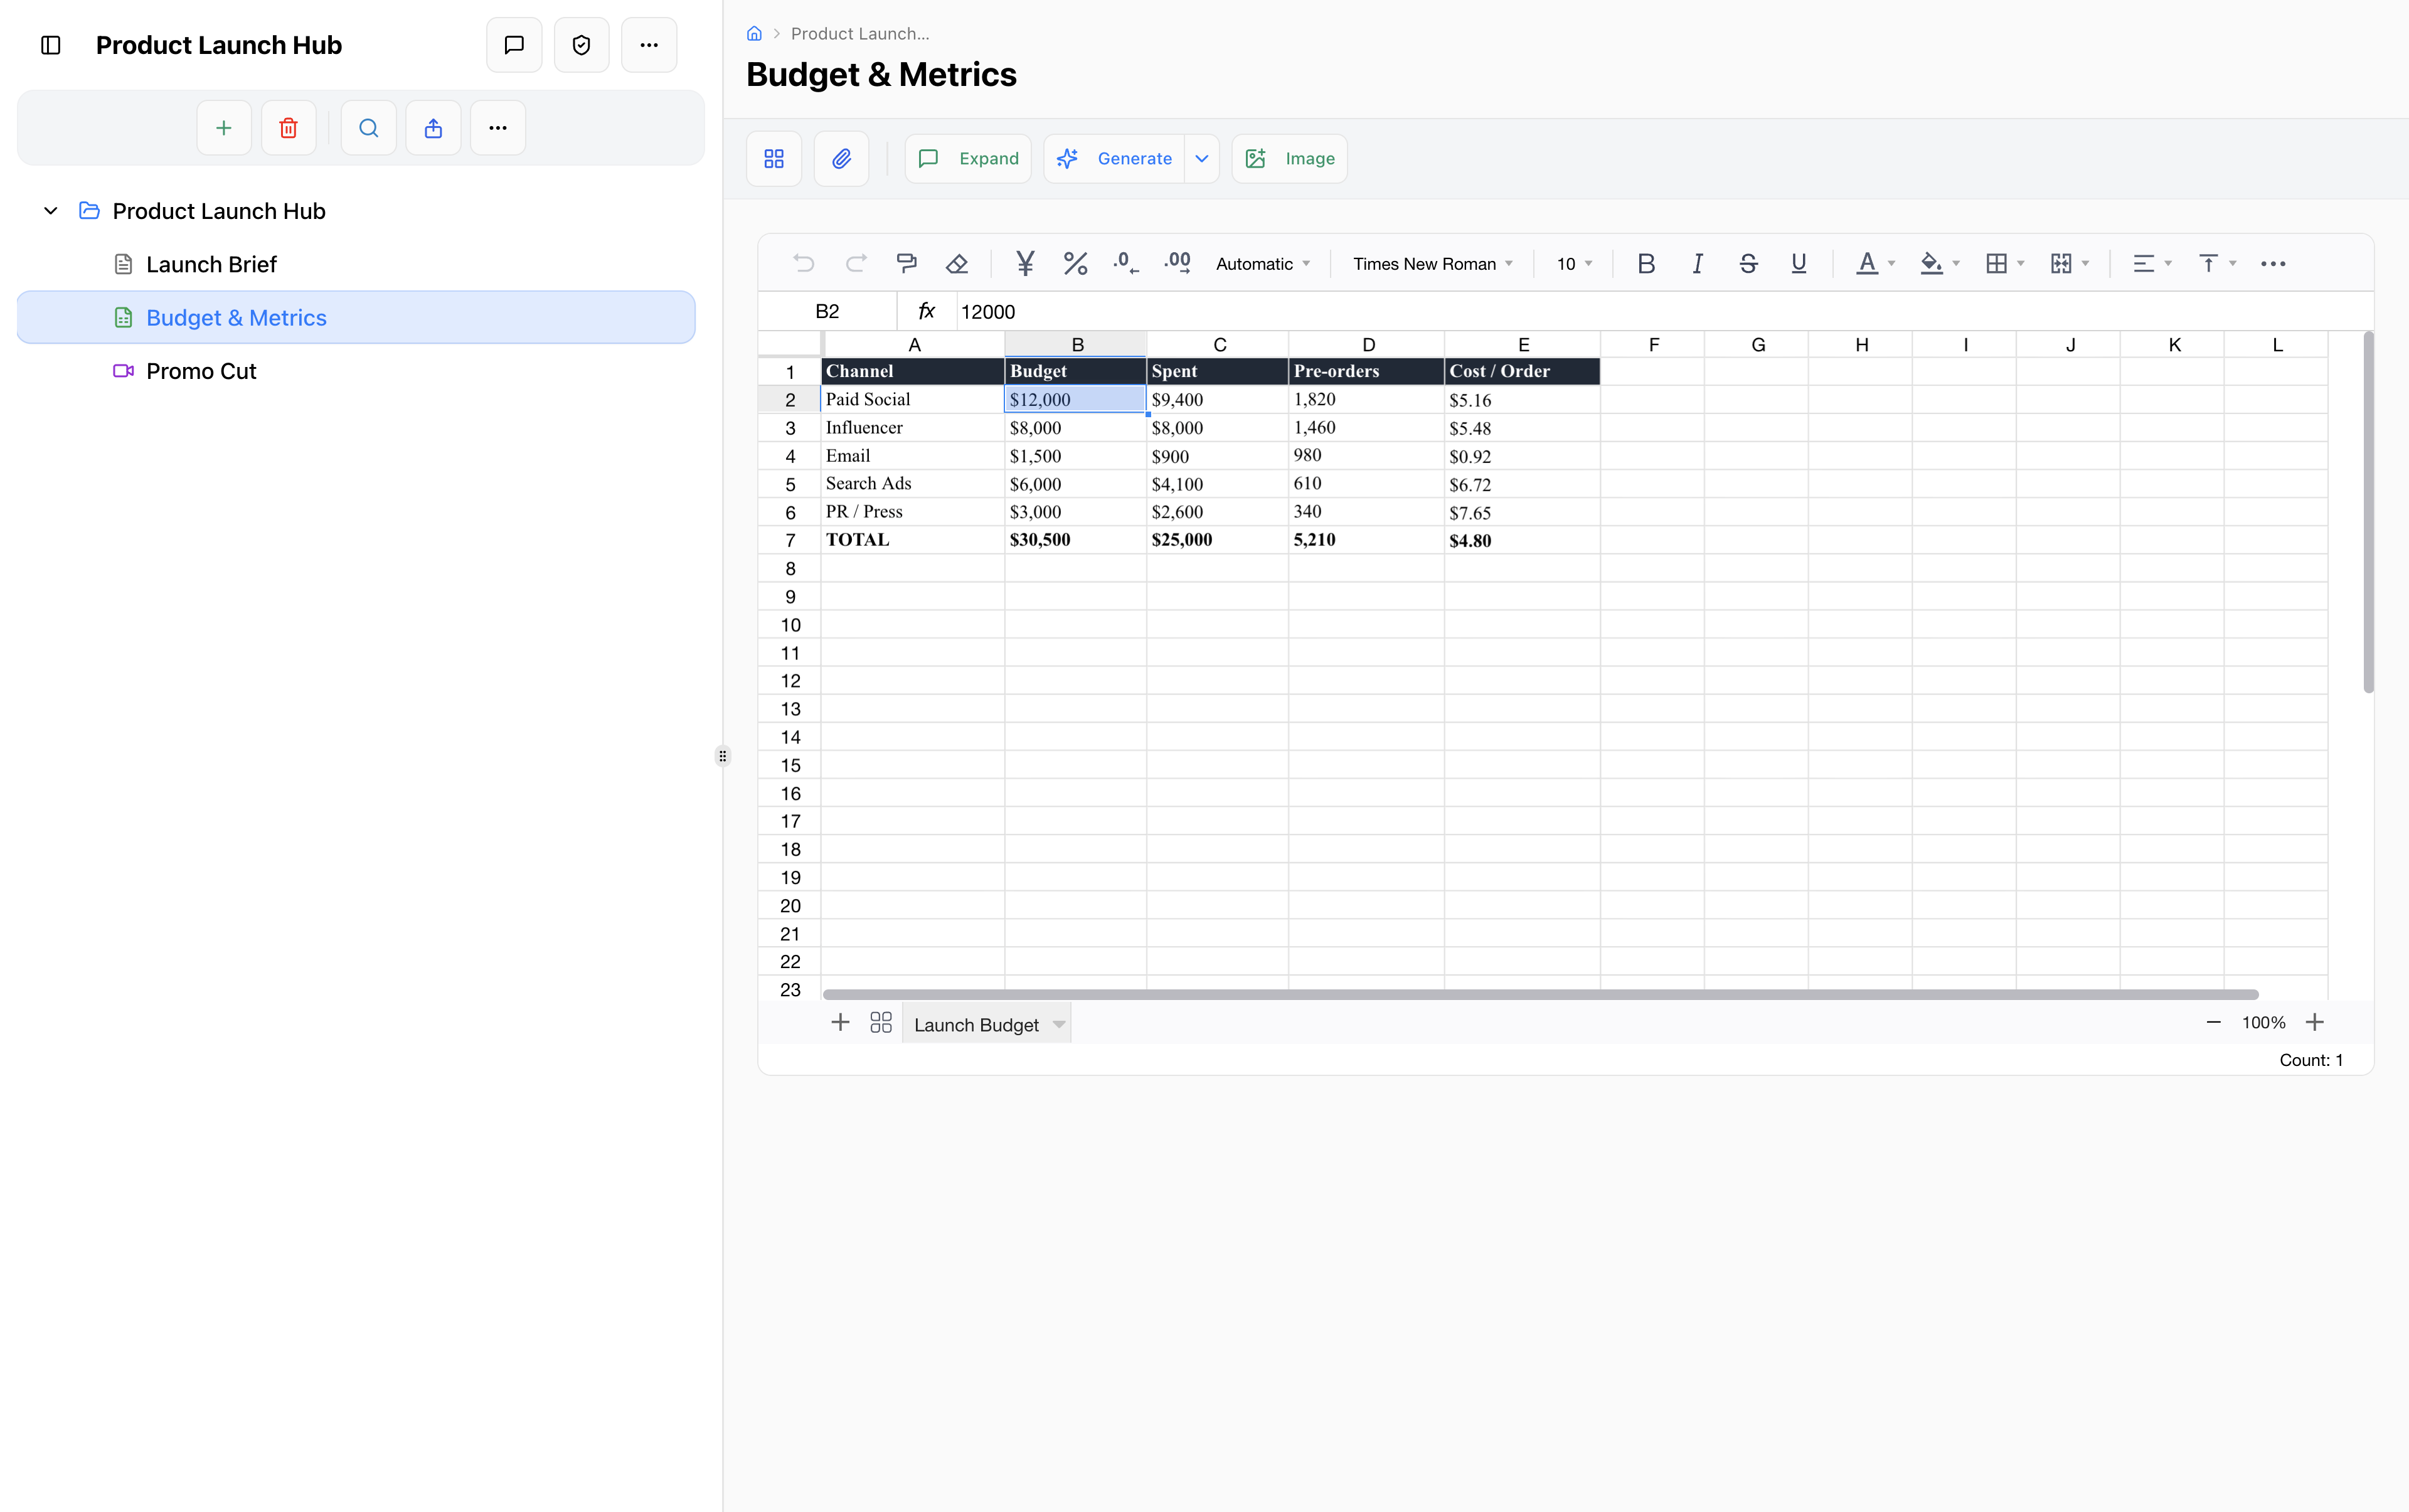Increase decimal places
This screenshot has height=1512, width=2409.
[x=1177, y=264]
